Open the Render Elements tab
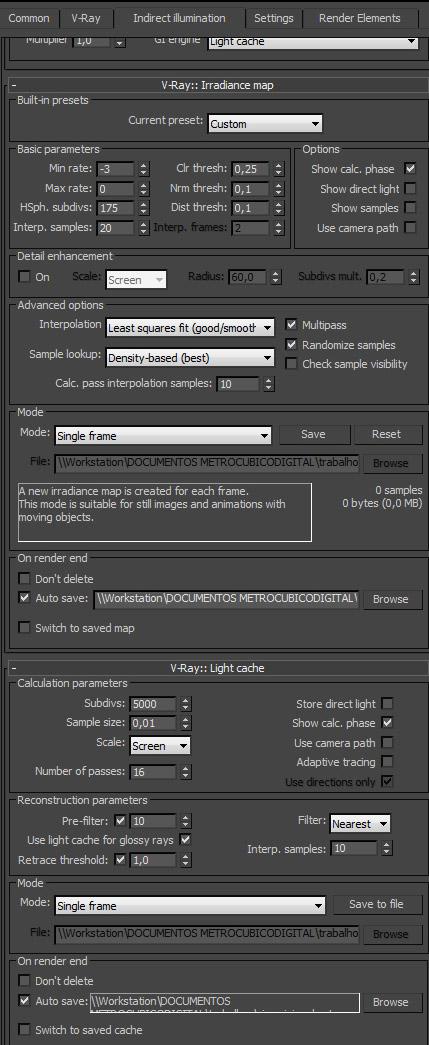Image resolution: width=429 pixels, height=1045 pixels. coord(360,18)
